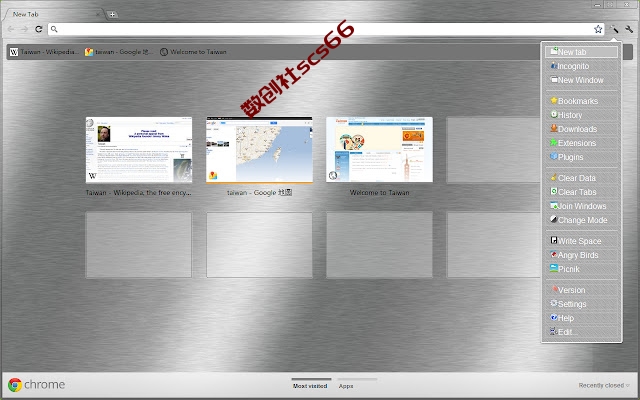Launch Angry Birds from menu
The width and height of the screenshot is (640, 400).
581,255
